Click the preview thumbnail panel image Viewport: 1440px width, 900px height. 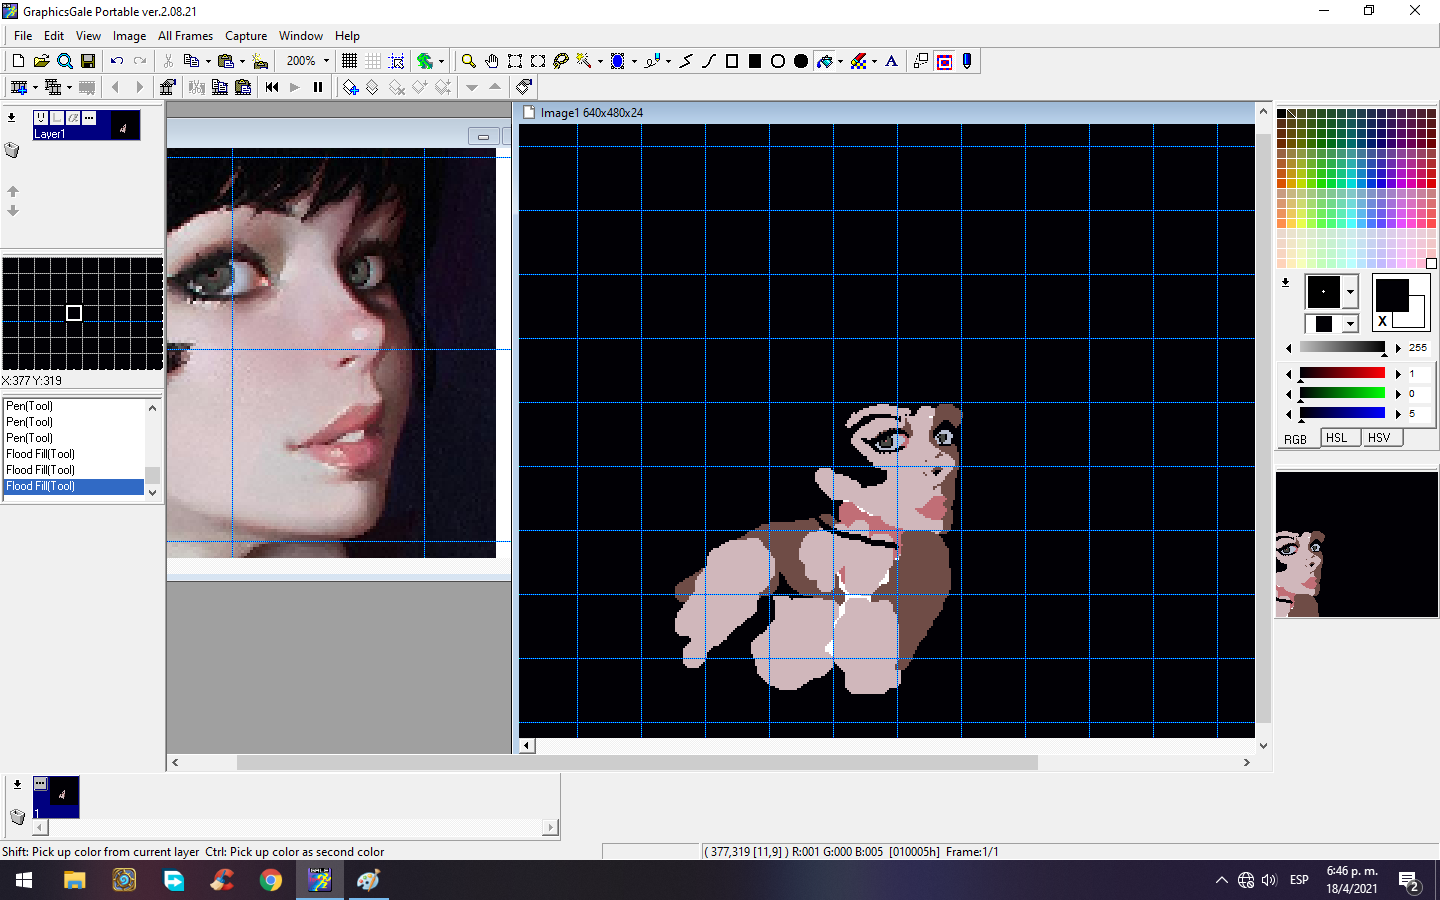coord(1356,544)
